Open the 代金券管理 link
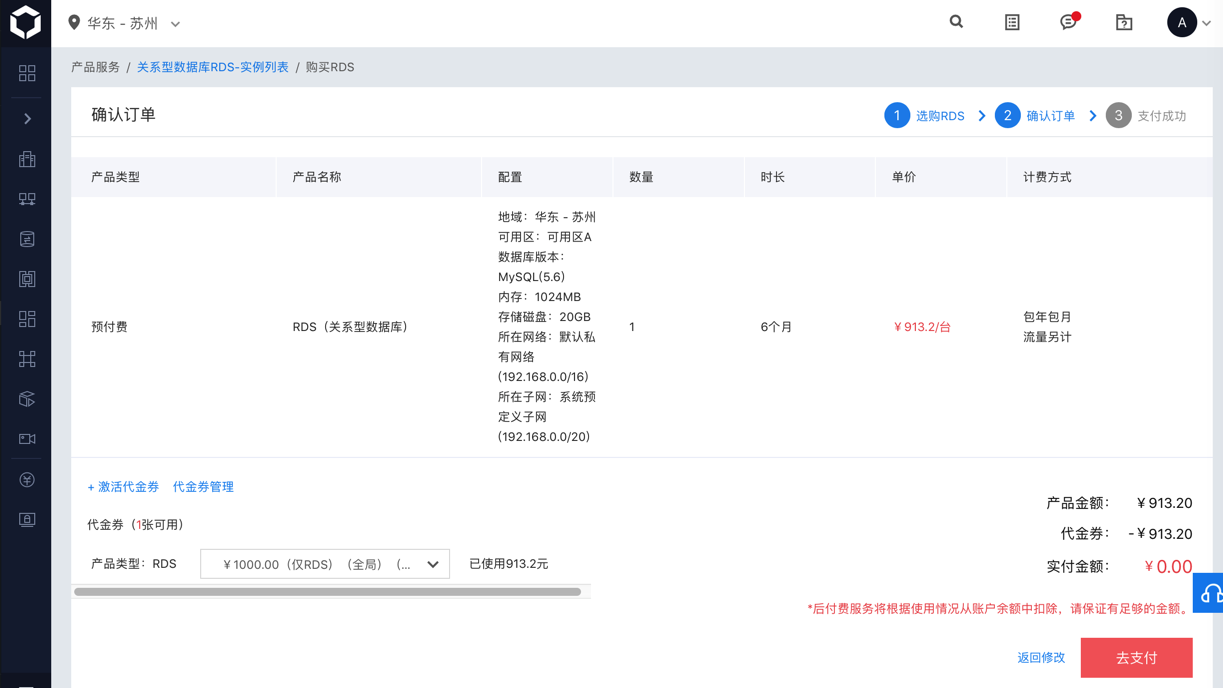Viewport: 1223px width, 688px height. click(x=203, y=487)
